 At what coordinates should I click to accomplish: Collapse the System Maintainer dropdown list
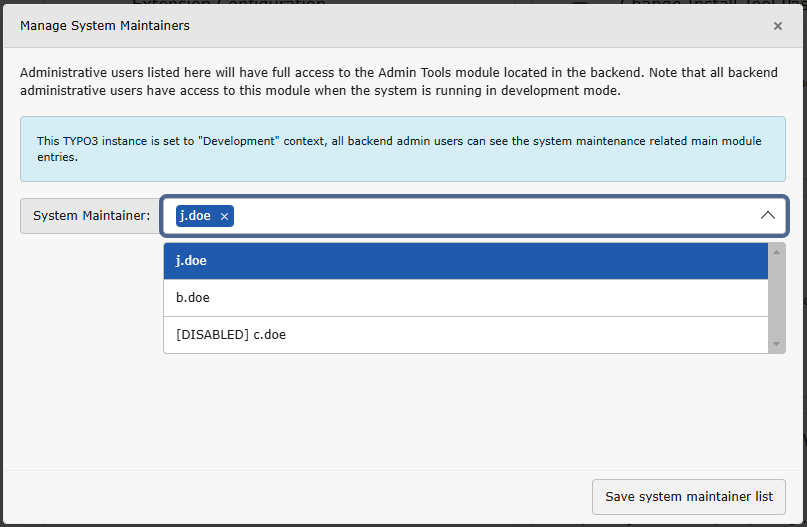pos(767,216)
